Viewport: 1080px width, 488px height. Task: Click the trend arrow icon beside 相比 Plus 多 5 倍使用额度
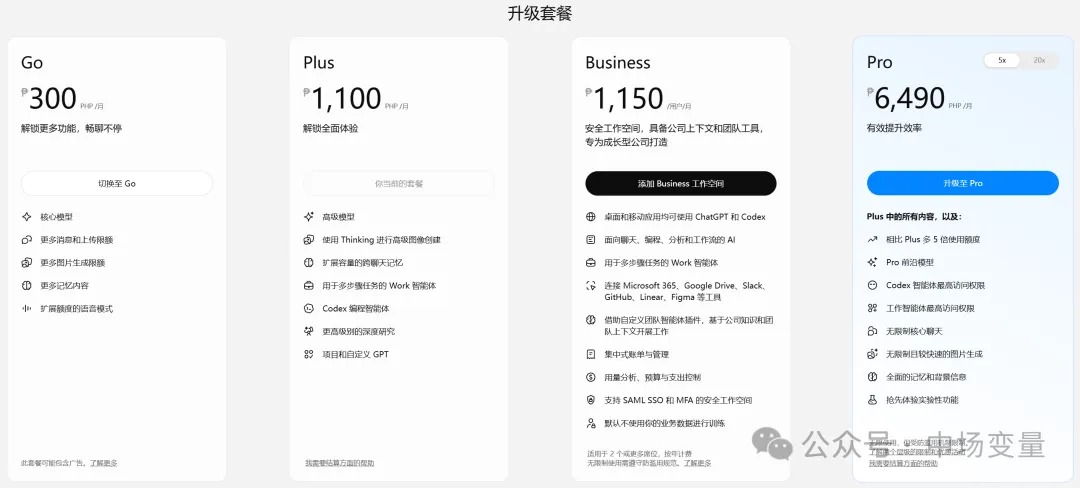point(872,240)
